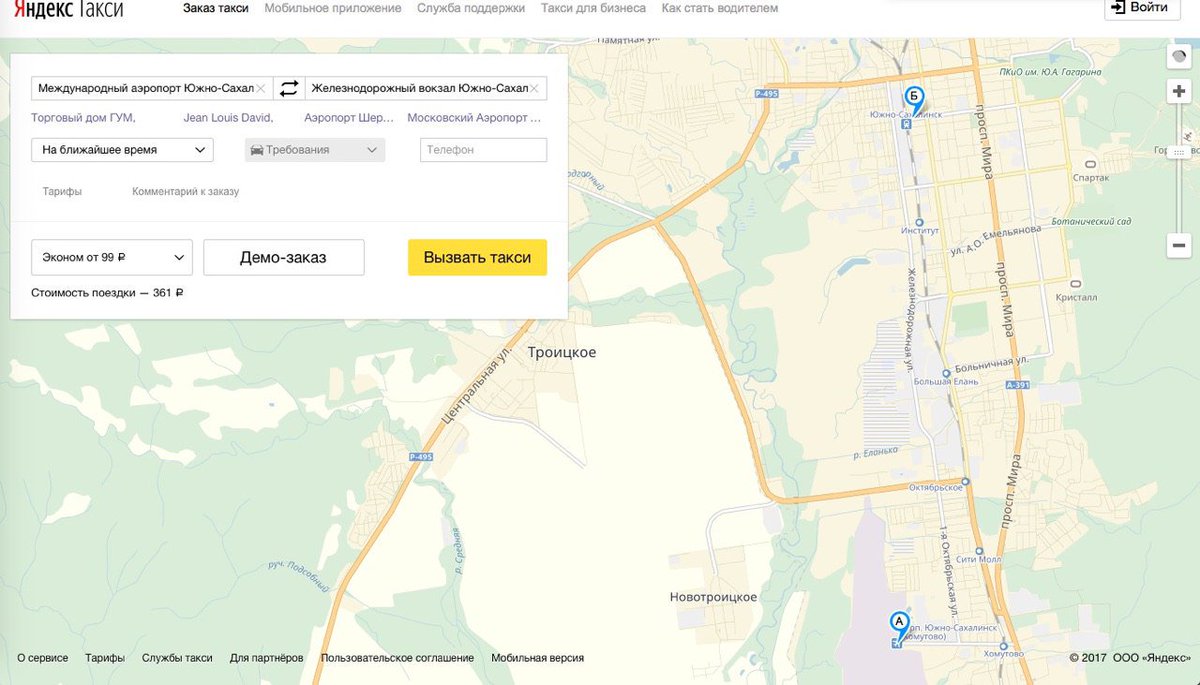Open Комментарий к заказу link

click(186, 191)
